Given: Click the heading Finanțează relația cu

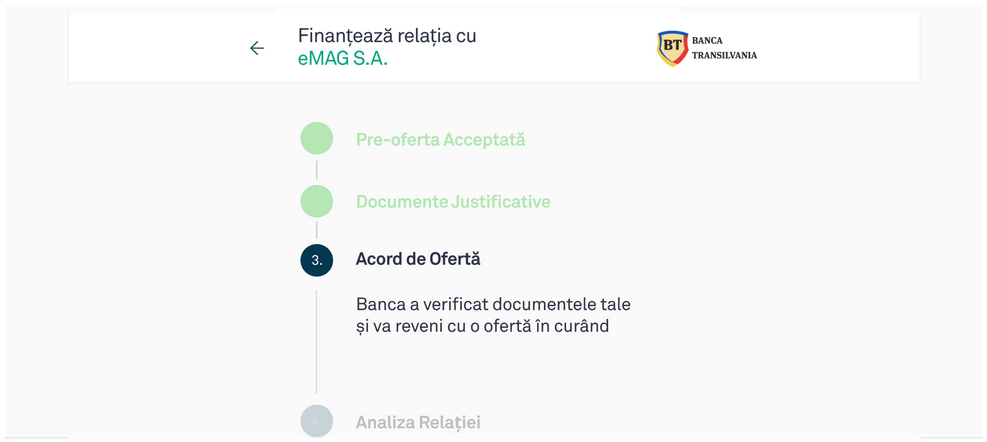Looking at the screenshot, I should point(387,36).
